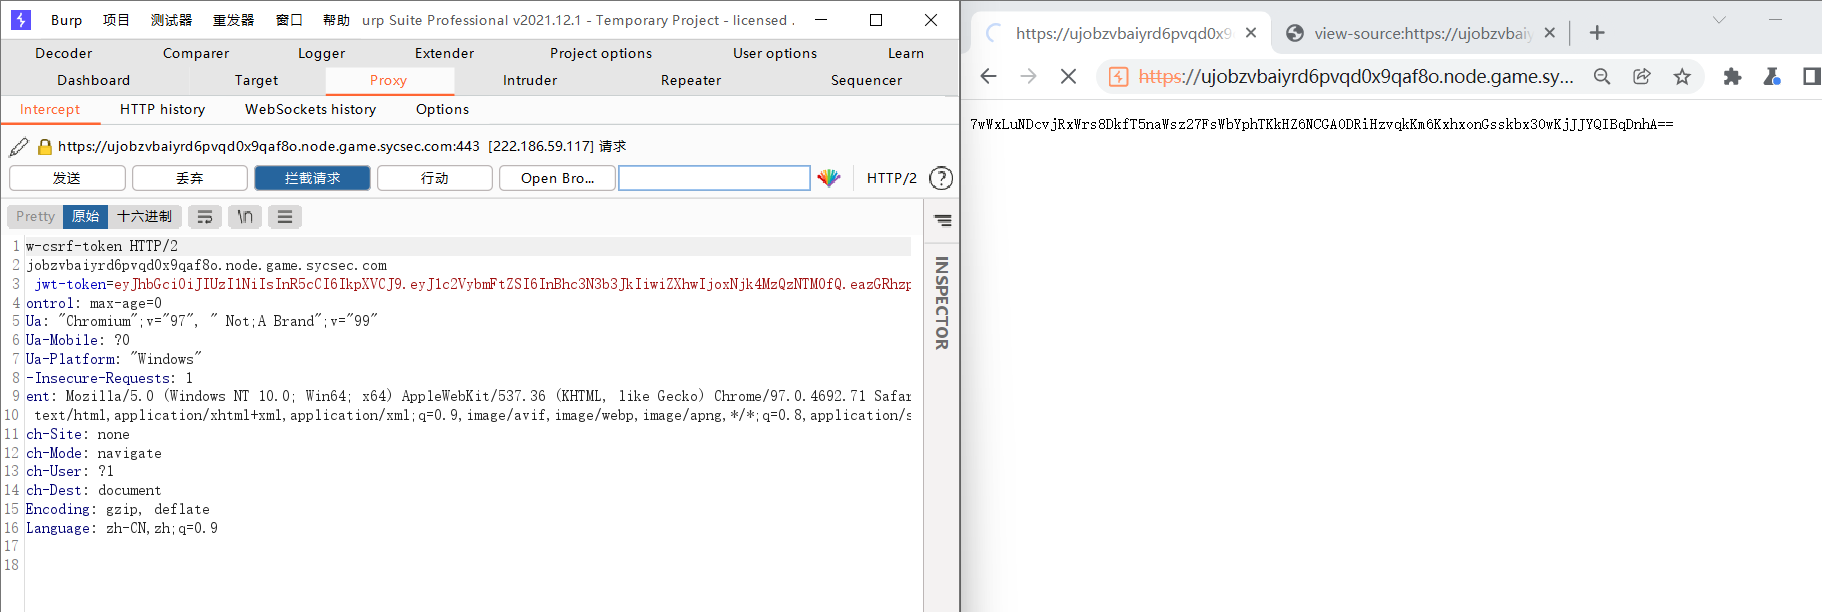Click the 发送 forward button
The width and height of the screenshot is (1822, 612).
pyautogui.click(x=67, y=178)
